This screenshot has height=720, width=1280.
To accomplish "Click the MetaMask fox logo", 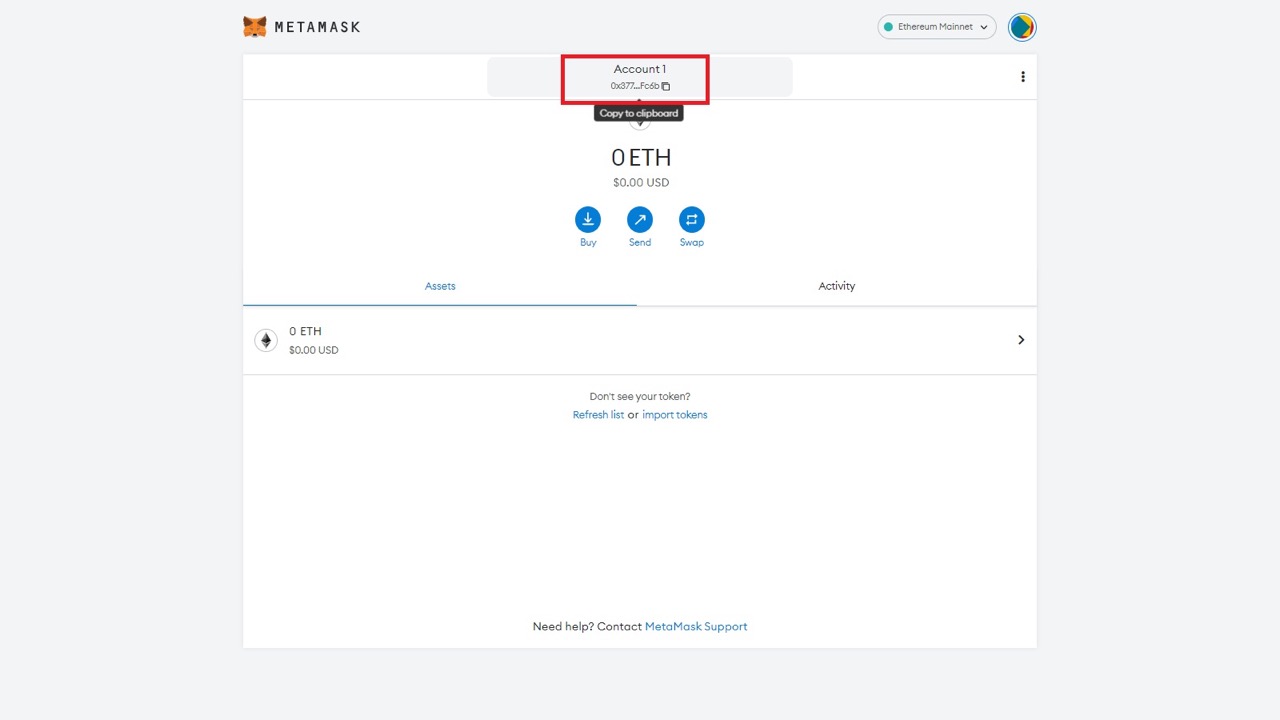I will [255, 26].
